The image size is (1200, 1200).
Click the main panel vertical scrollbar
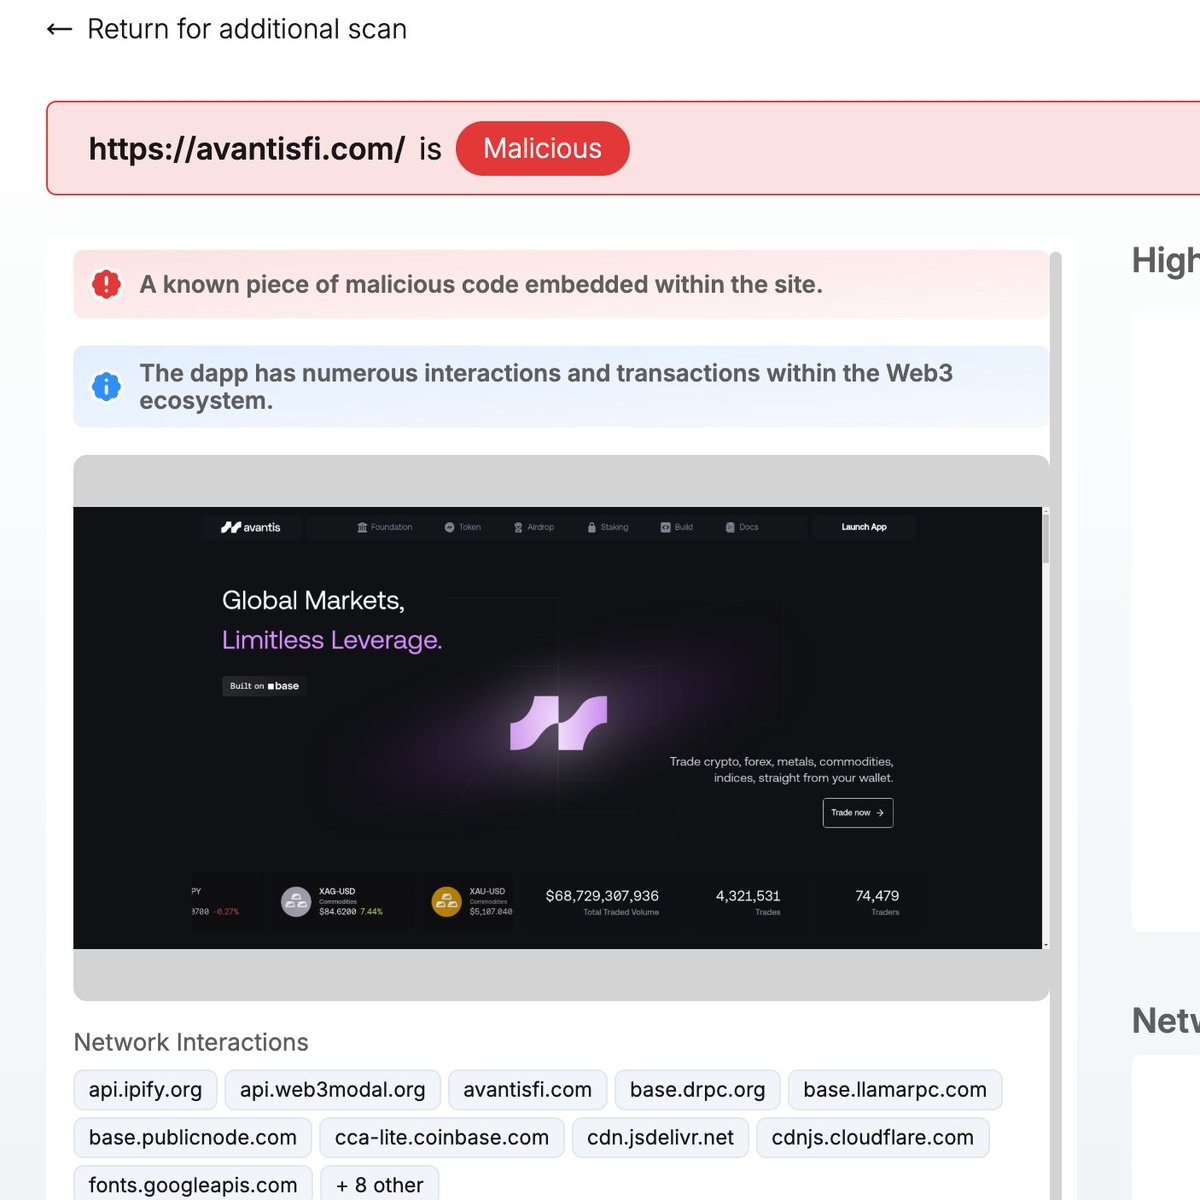click(1055, 726)
